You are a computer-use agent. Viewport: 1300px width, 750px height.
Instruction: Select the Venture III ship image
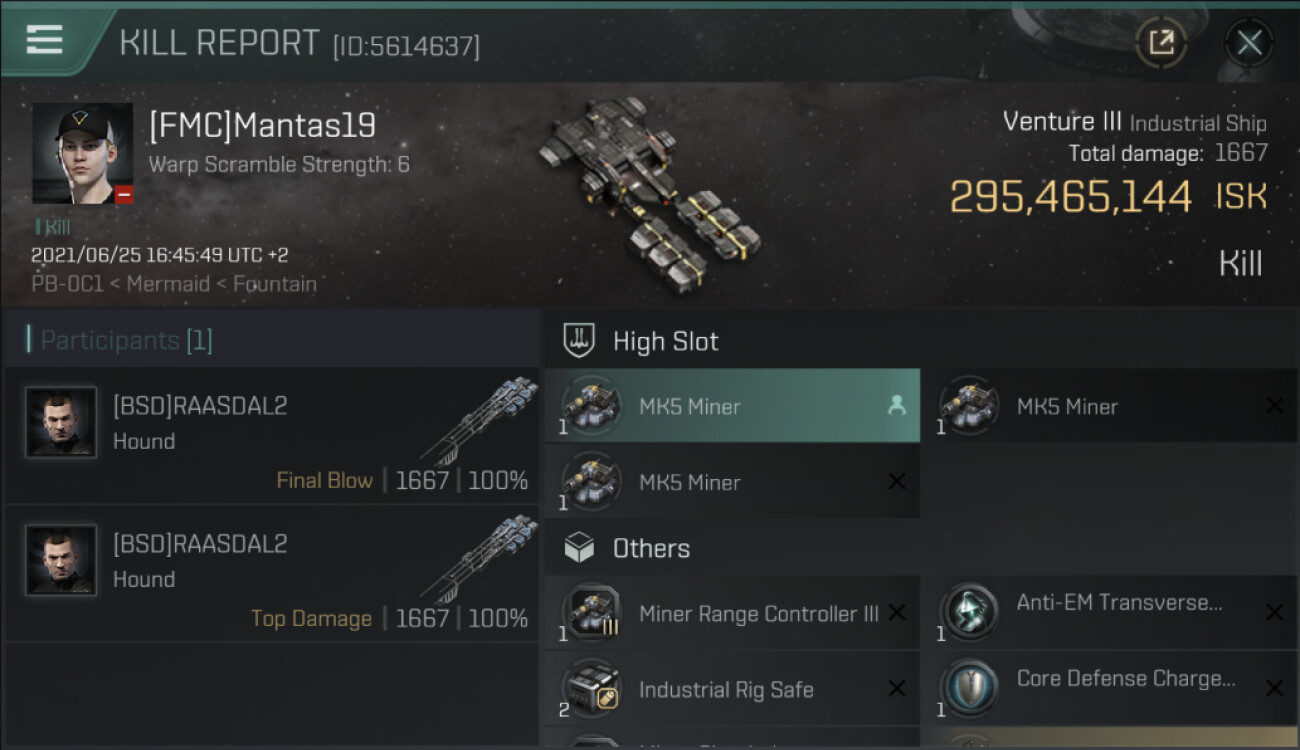click(648, 190)
